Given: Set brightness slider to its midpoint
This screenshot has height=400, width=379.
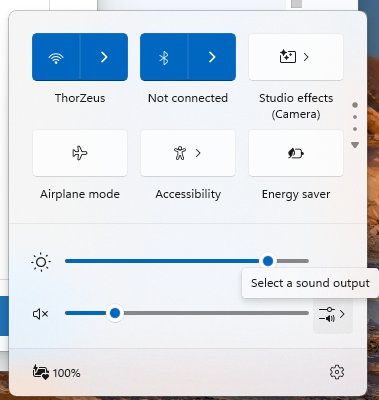Looking at the screenshot, I should [x=187, y=261].
